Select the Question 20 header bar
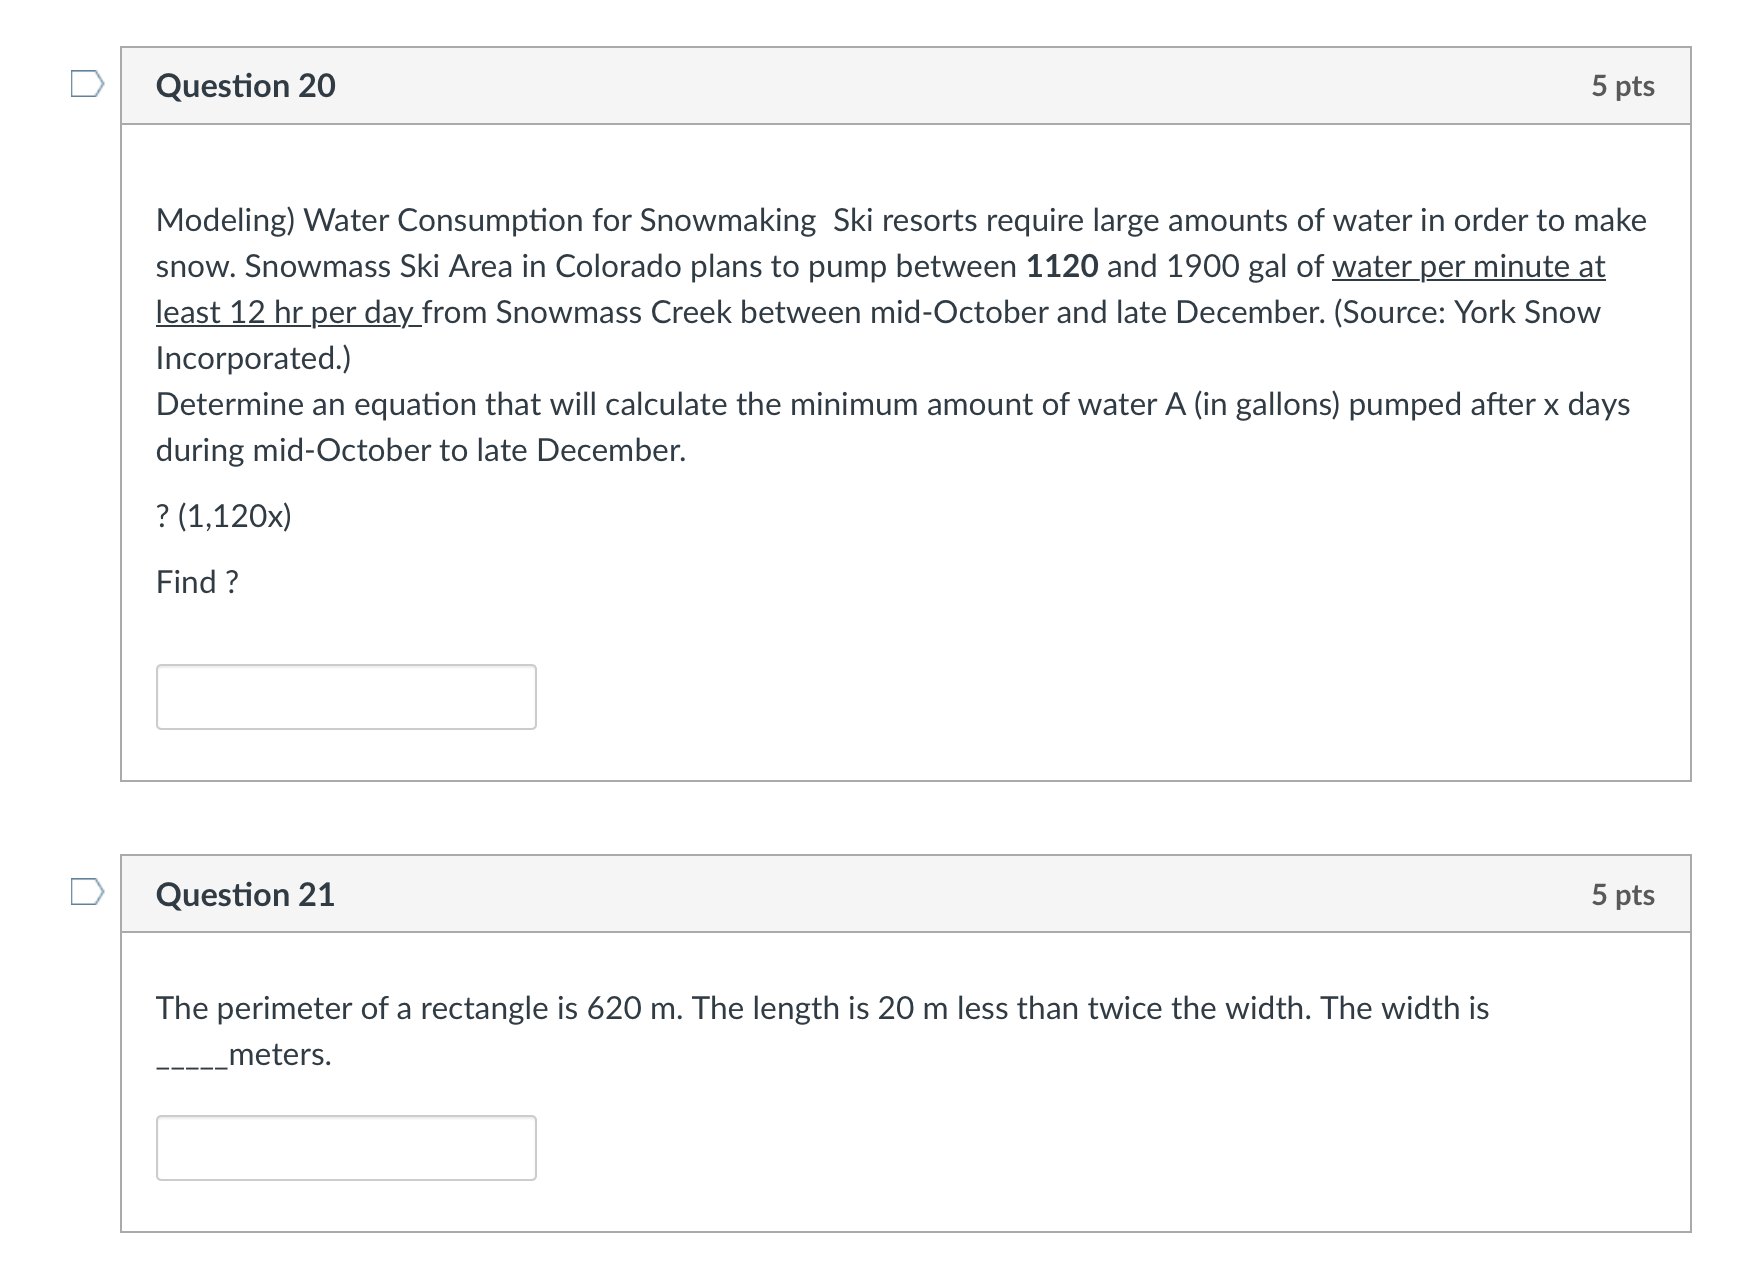Screen dimensions: 1749x1284 pos(900,86)
